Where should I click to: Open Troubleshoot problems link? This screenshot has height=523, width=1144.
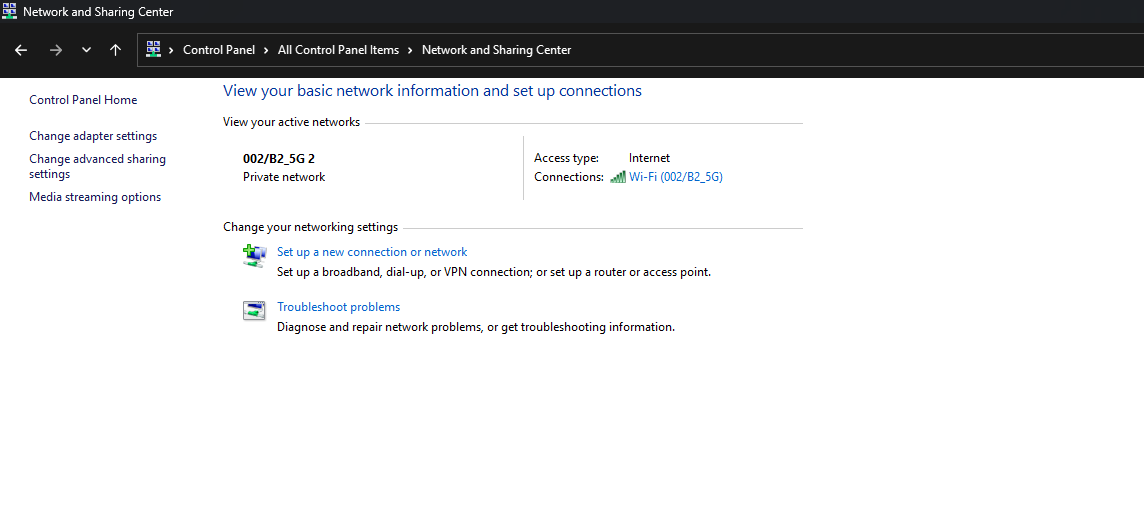pyautogui.click(x=339, y=307)
